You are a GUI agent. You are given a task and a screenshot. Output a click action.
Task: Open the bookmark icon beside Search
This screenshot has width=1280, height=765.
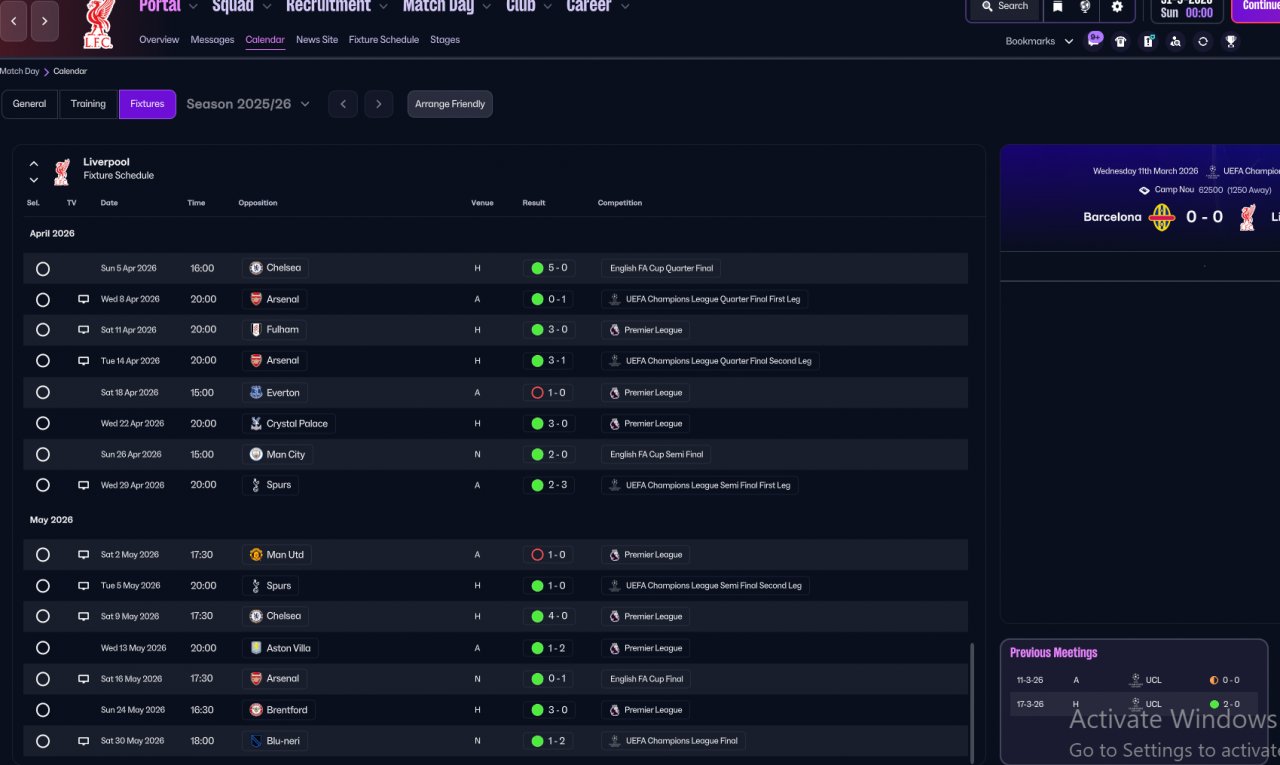click(x=1057, y=7)
